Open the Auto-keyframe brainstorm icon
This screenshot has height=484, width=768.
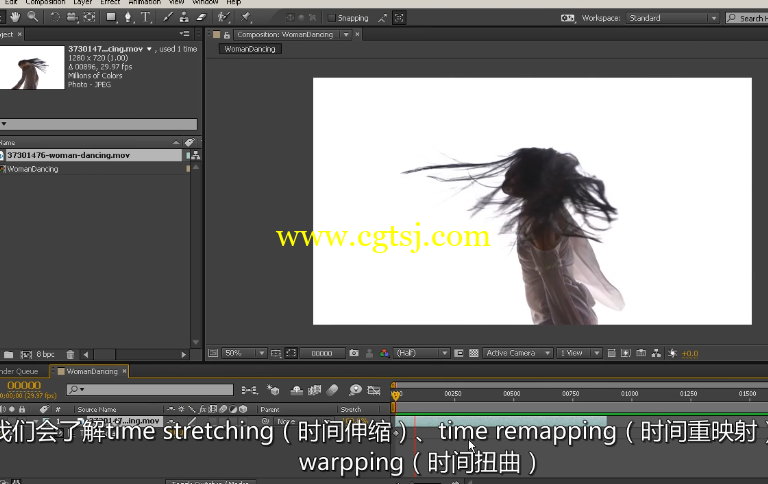(x=355, y=390)
